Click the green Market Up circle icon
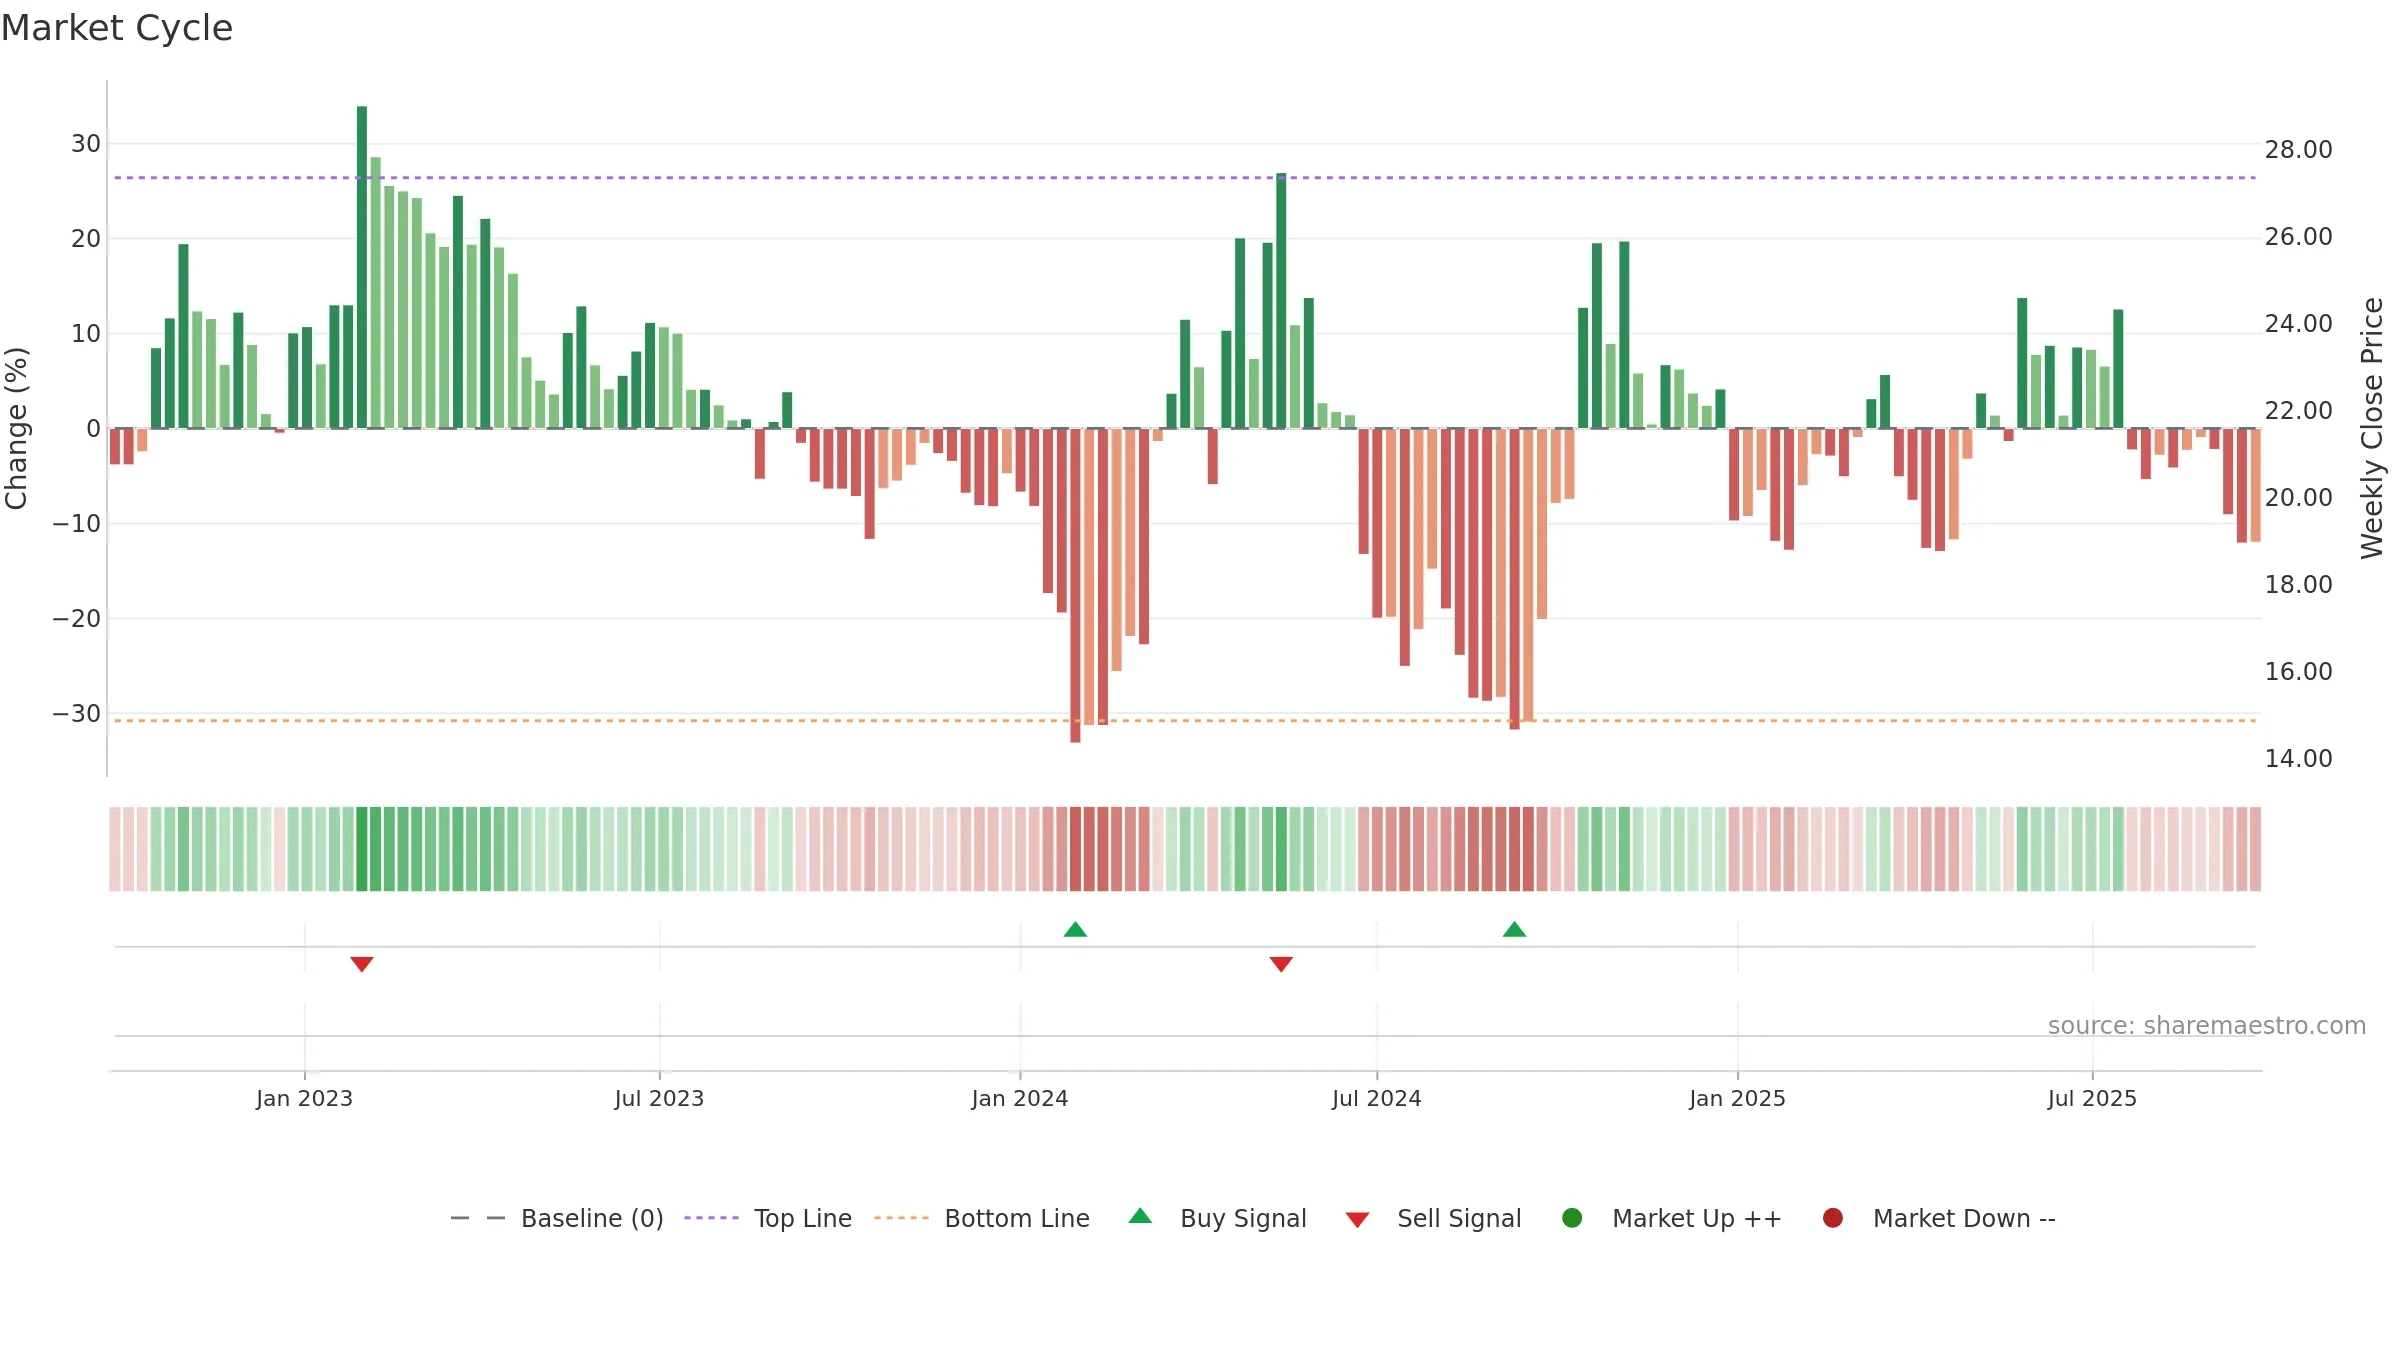Screen dimensions: 2400x1350 pyautogui.click(x=1572, y=1218)
